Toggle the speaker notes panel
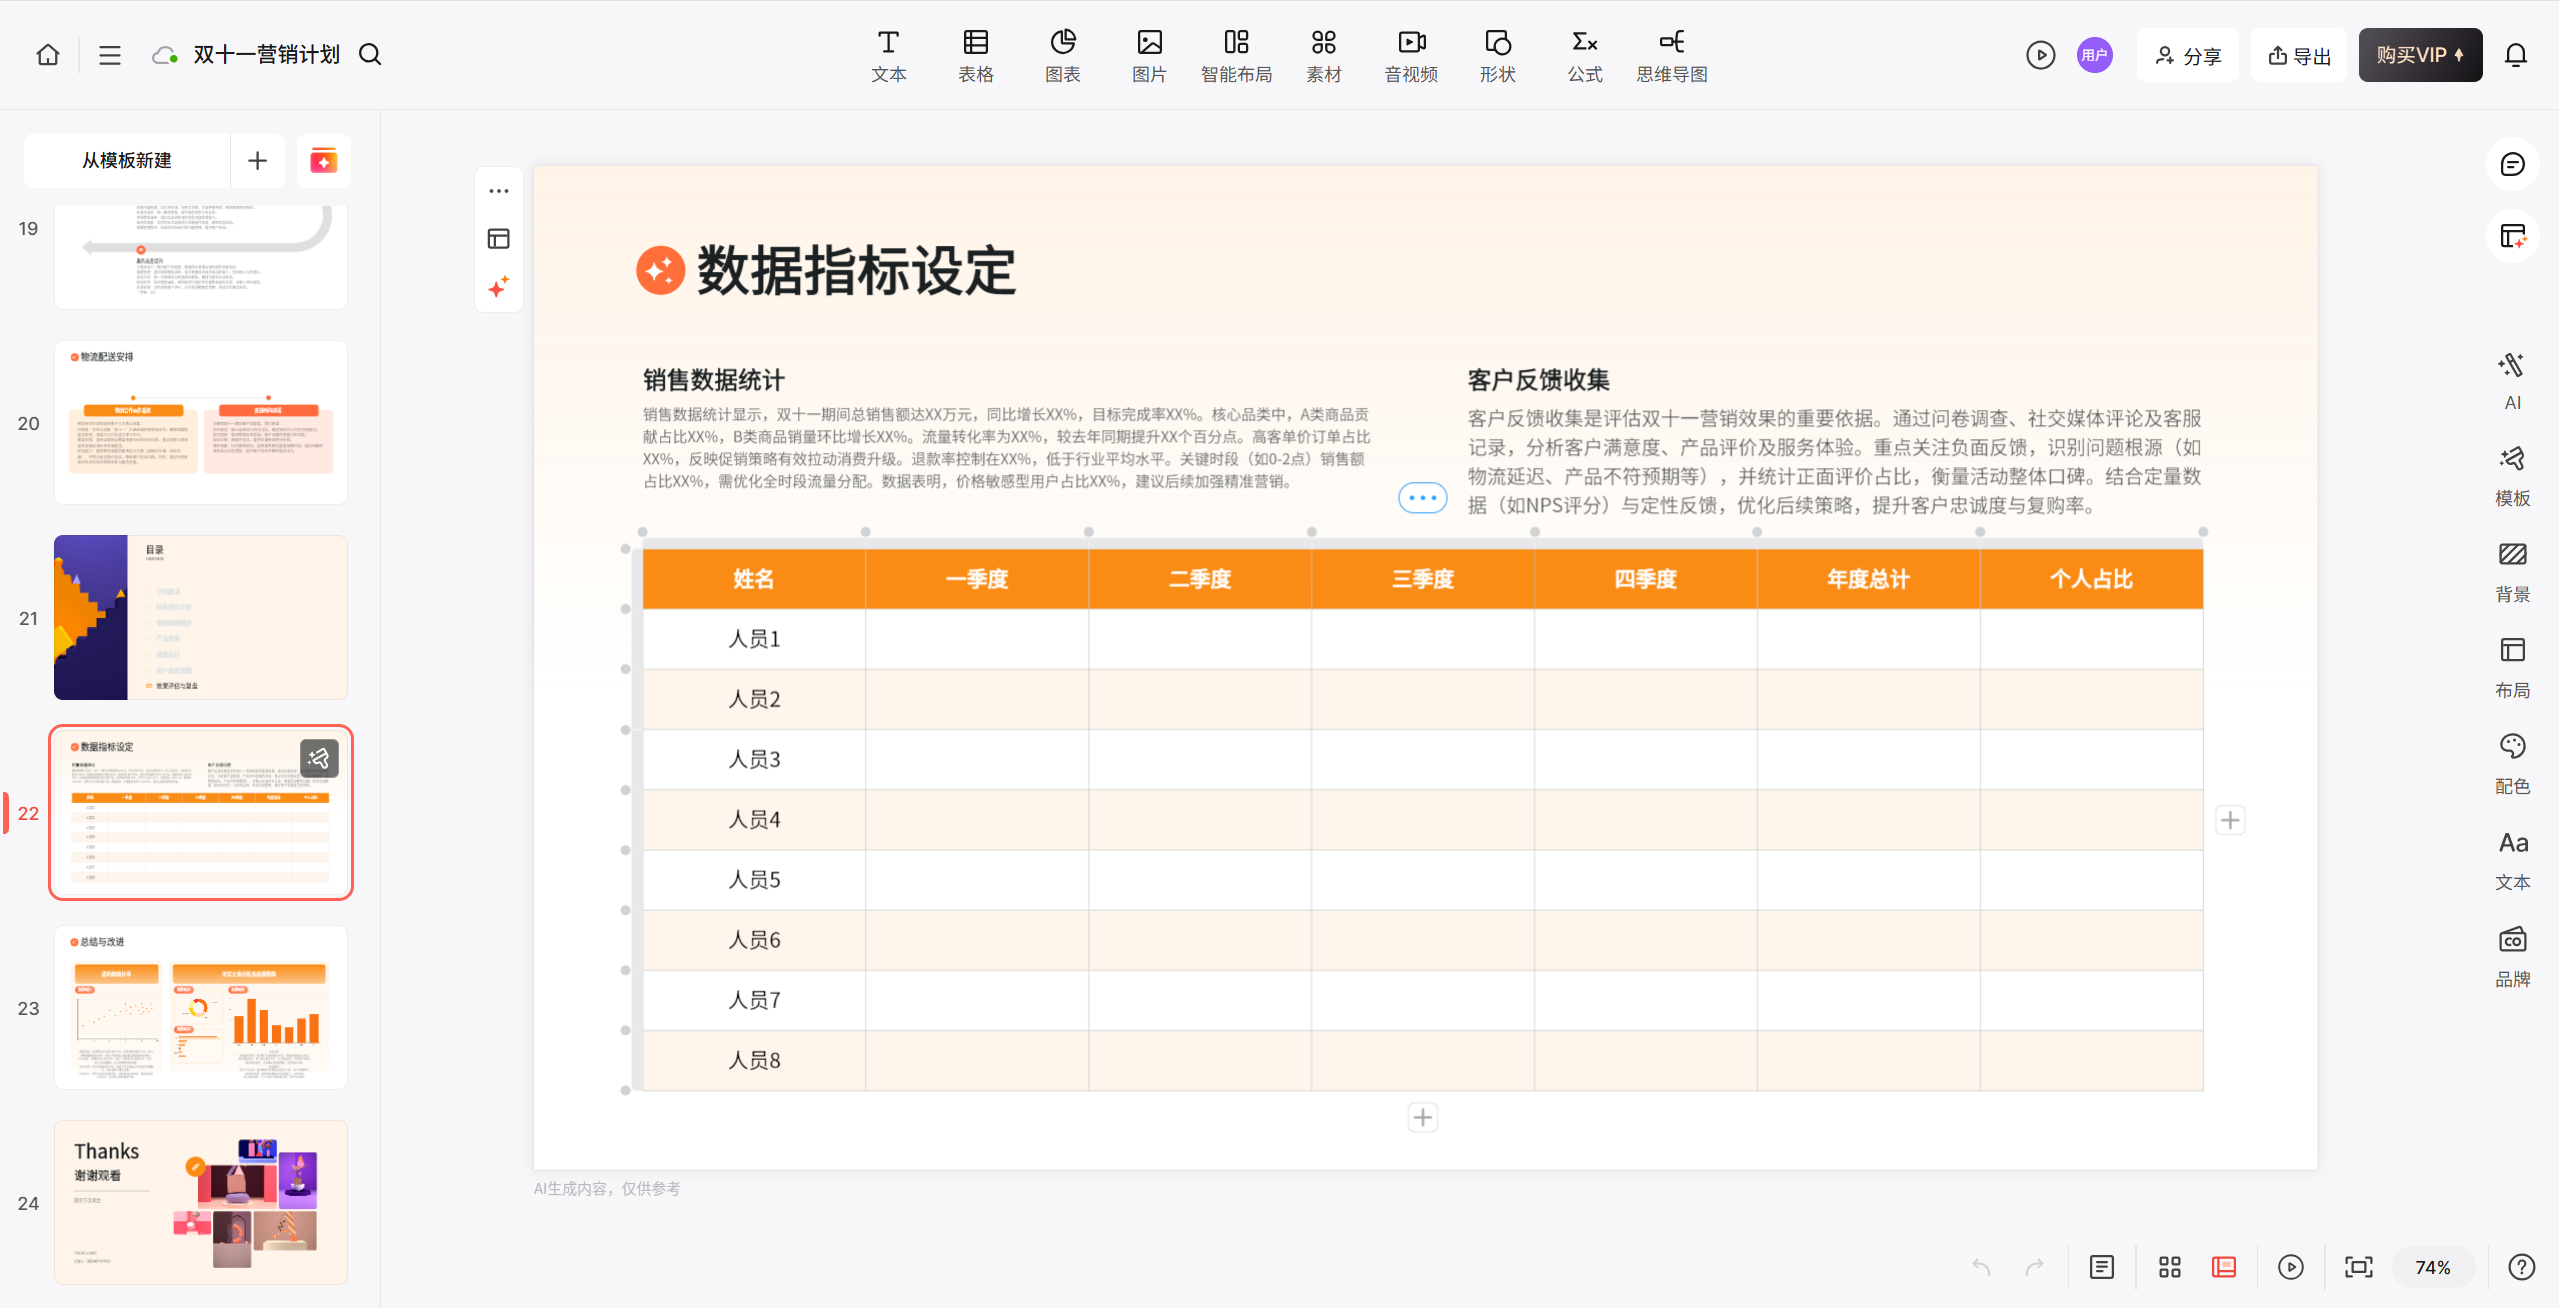The height and width of the screenshot is (1308, 2559). [2101, 1267]
